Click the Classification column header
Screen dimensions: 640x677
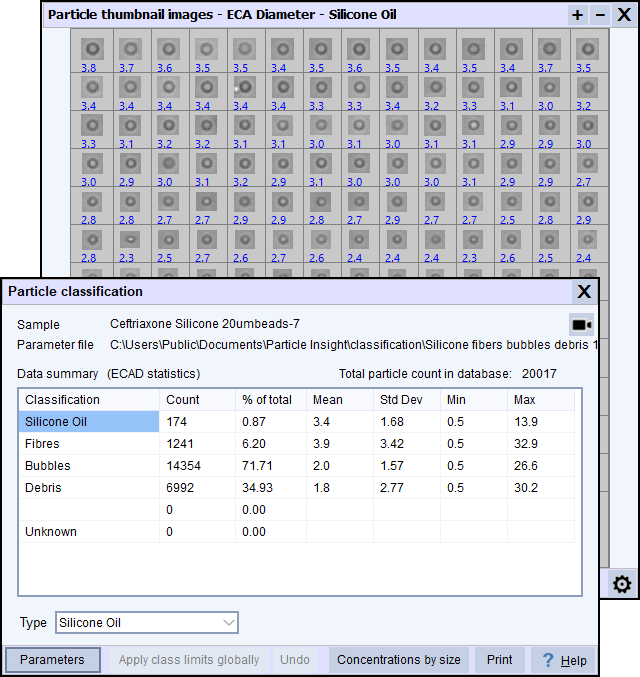89,399
